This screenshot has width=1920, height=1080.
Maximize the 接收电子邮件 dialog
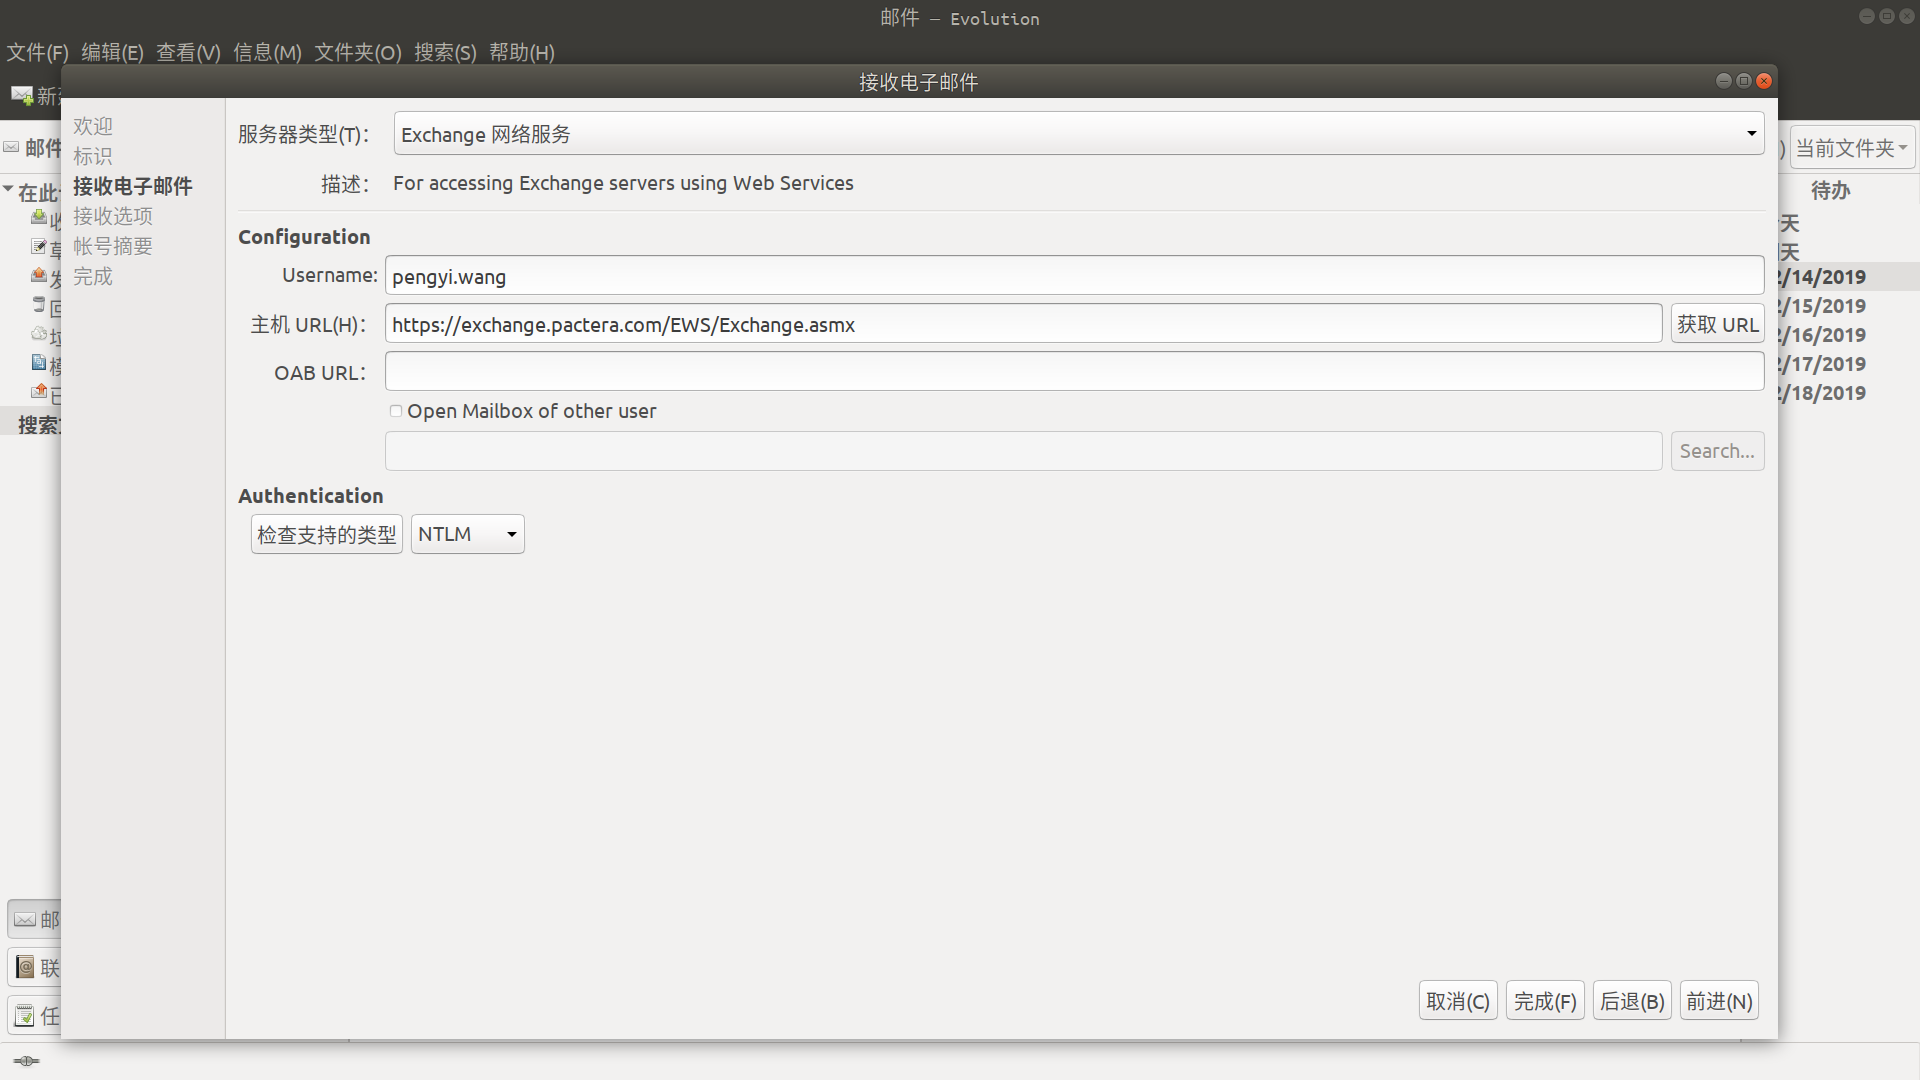(1743, 81)
